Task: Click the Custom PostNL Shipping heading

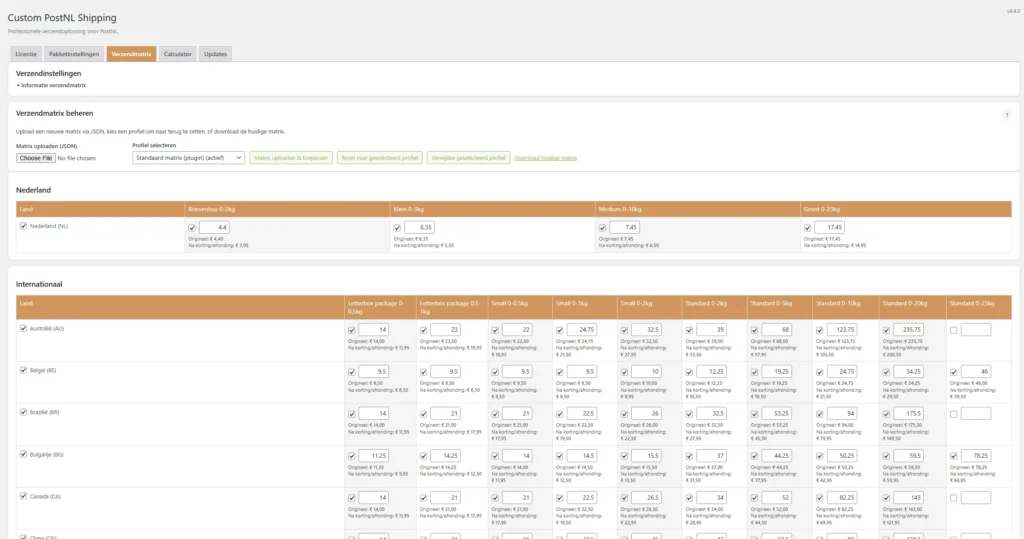Action: 62,18
